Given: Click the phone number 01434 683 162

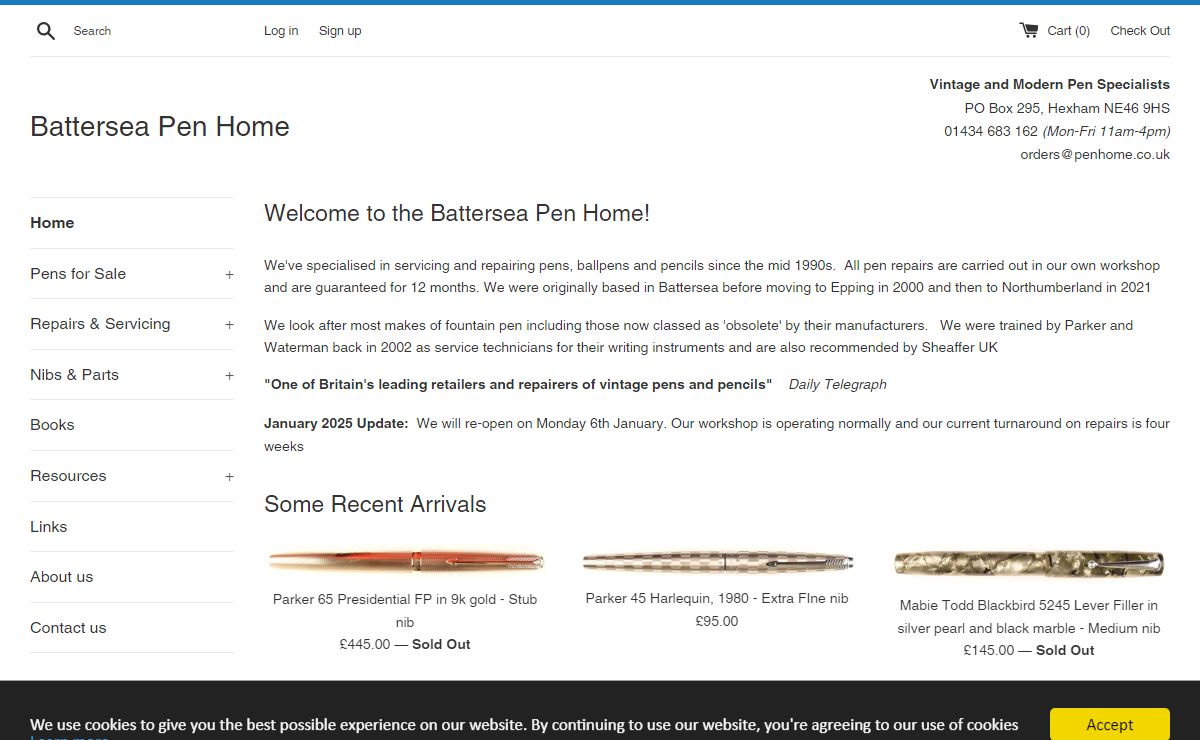Looking at the screenshot, I should pyautogui.click(x=991, y=131).
